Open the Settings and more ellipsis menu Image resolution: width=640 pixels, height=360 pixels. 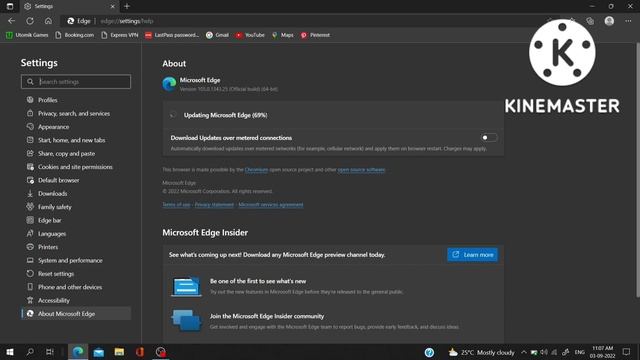(x=628, y=21)
